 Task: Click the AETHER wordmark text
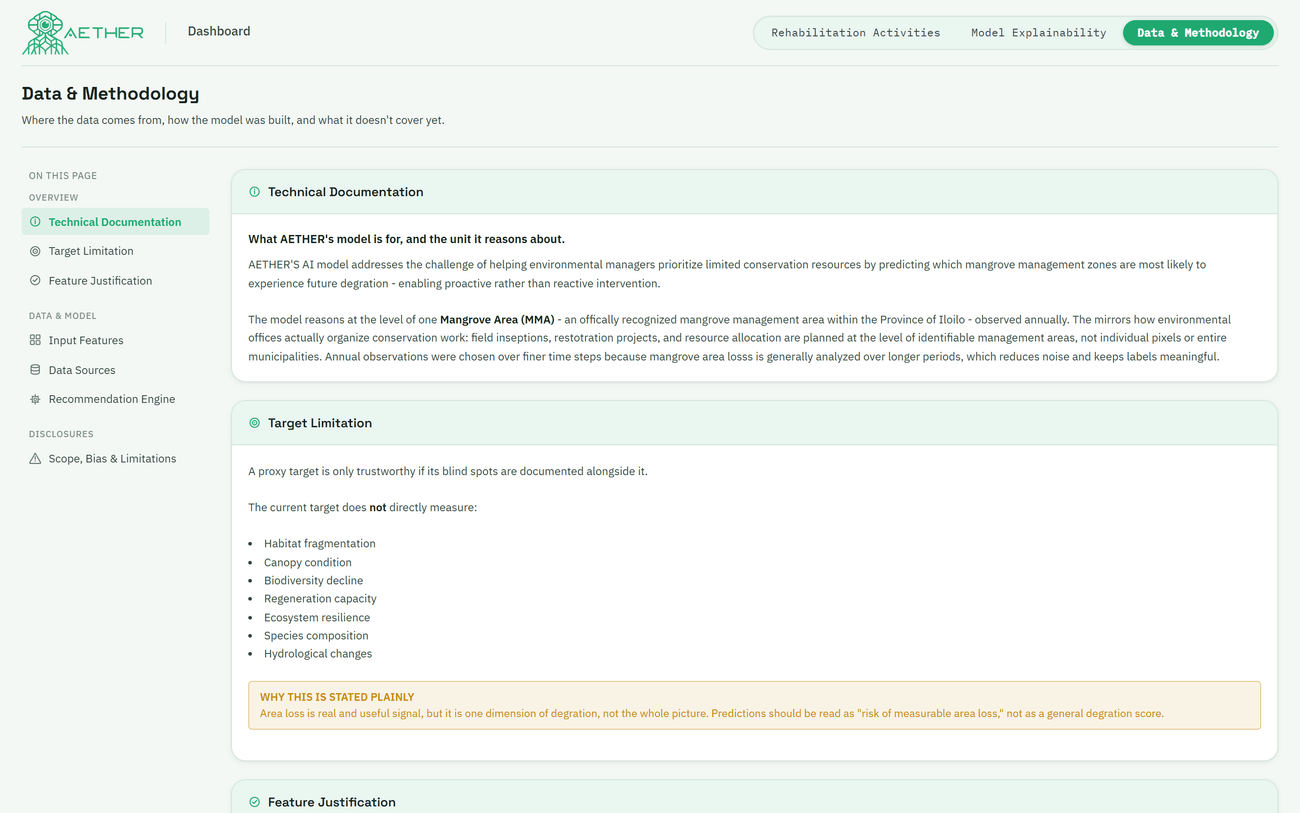click(x=106, y=32)
